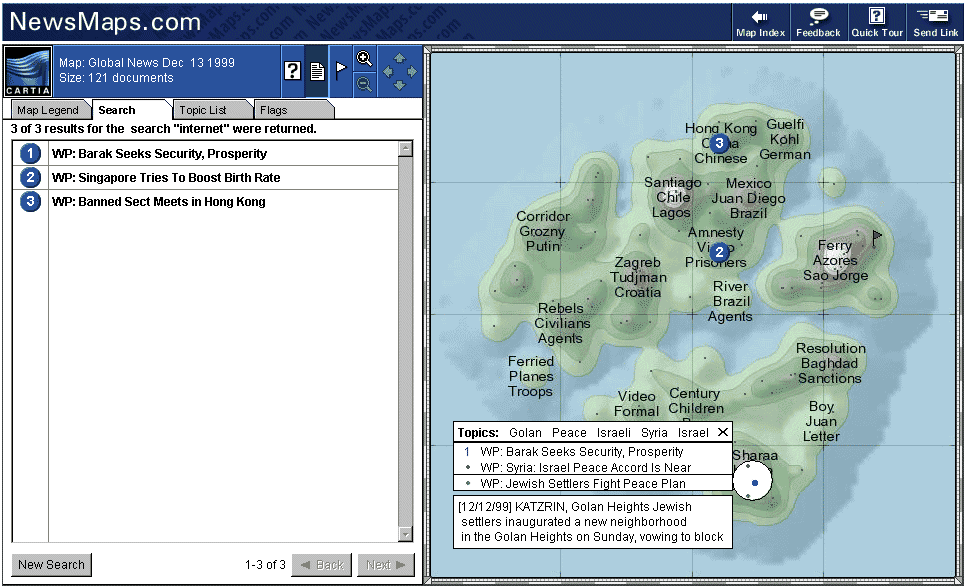This screenshot has width=966, height=588.
Task: Pan the map upward with the arrow icon
Action: 398,58
